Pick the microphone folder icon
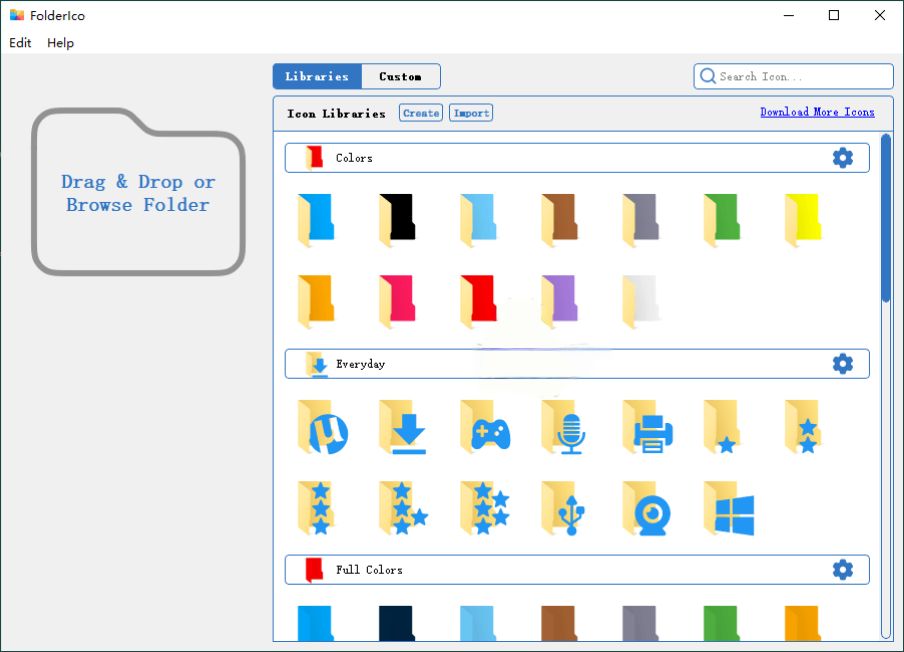This screenshot has width=904, height=652. 566,427
